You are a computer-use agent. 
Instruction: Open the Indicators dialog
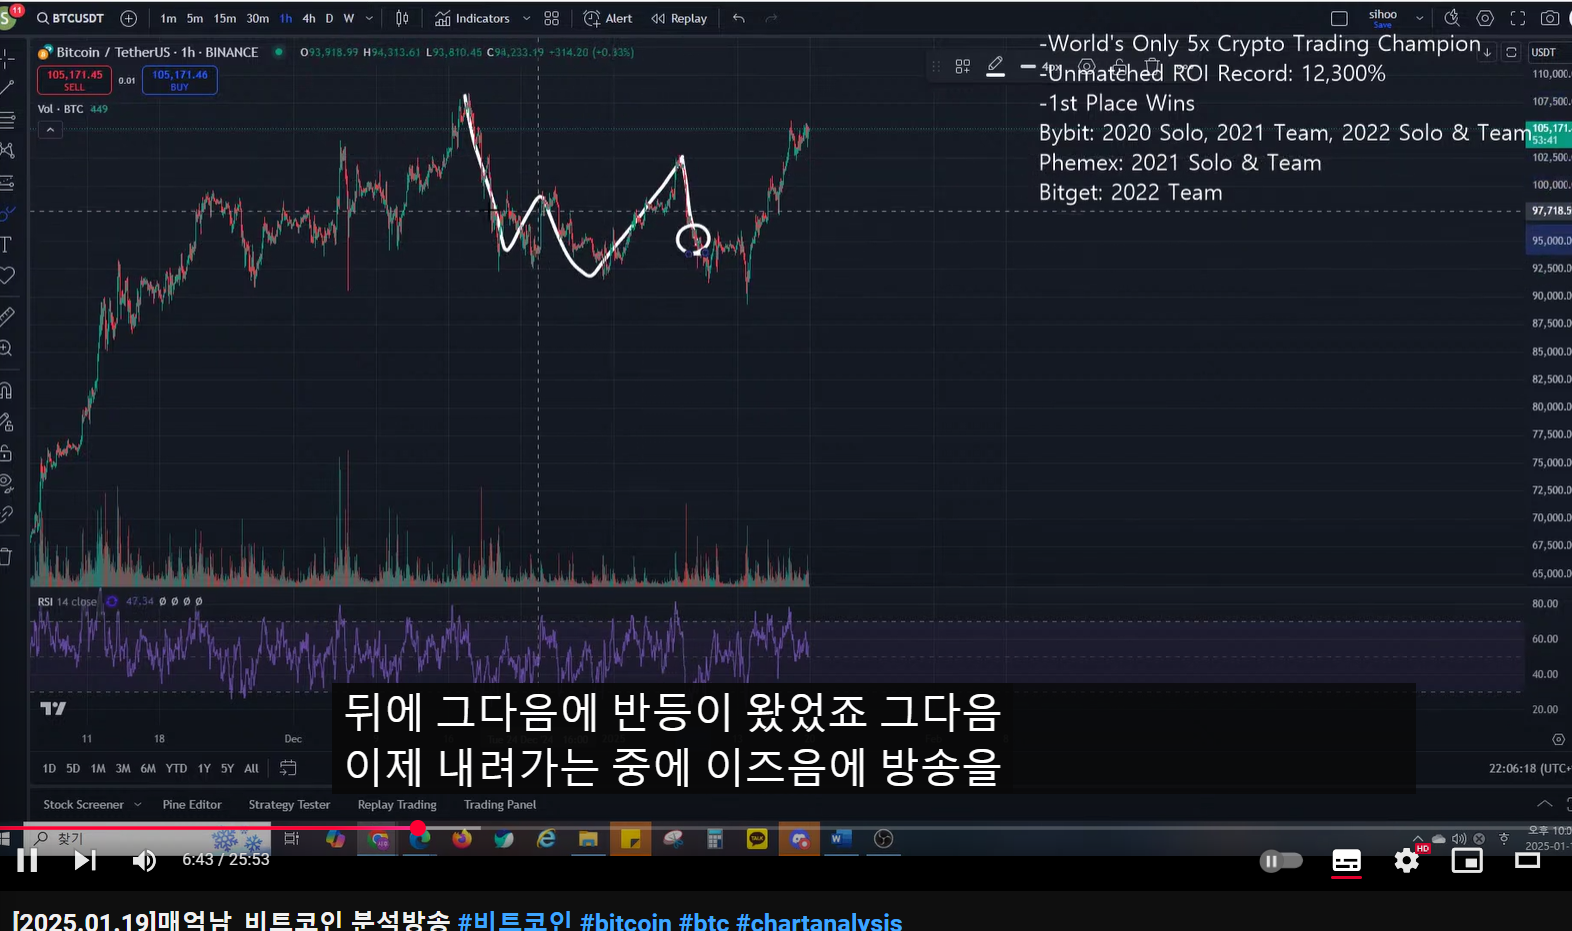point(472,18)
